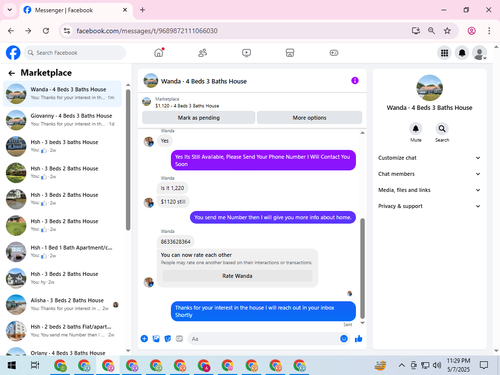Expand Media, files and links section
Image resolution: width=500 pixels, height=375 pixels.
[x=429, y=190]
